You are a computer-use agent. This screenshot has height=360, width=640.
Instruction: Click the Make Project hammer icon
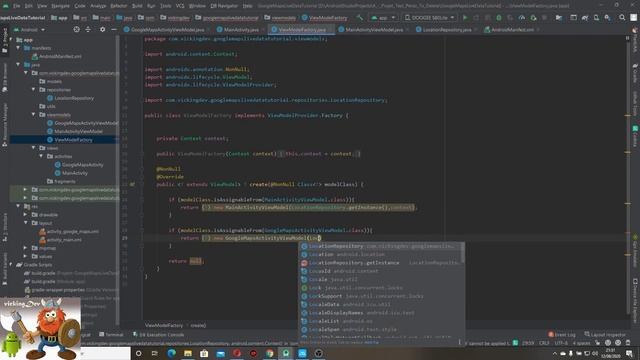360,18
